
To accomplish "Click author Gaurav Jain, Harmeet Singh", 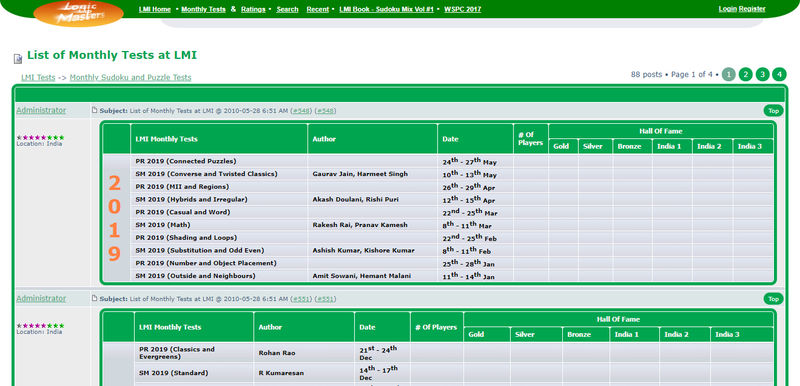I will (360, 174).
